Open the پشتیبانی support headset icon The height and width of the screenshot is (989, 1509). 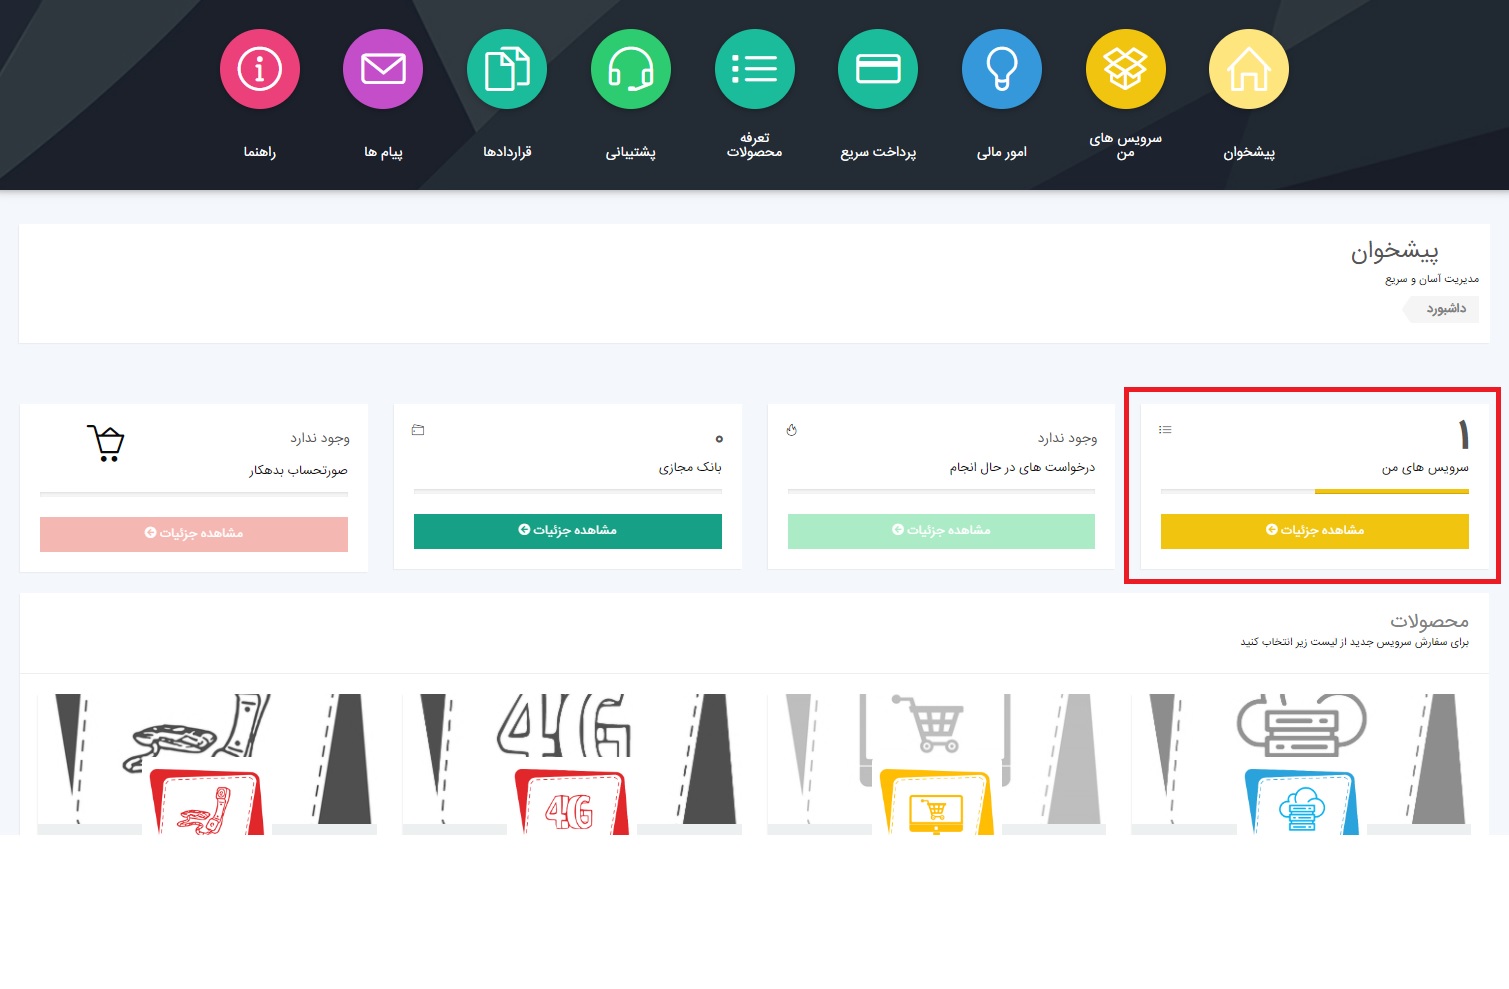pos(630,68)
